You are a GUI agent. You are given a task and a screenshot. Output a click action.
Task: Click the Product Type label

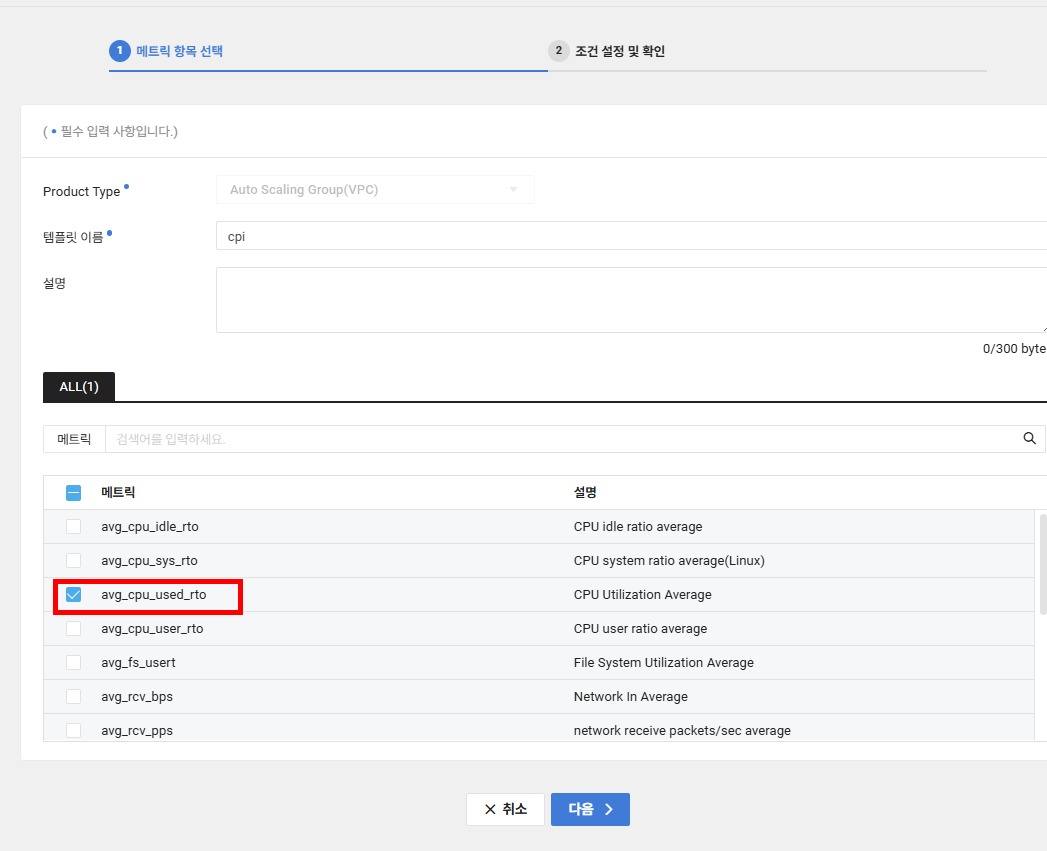(x=81, y=192)
